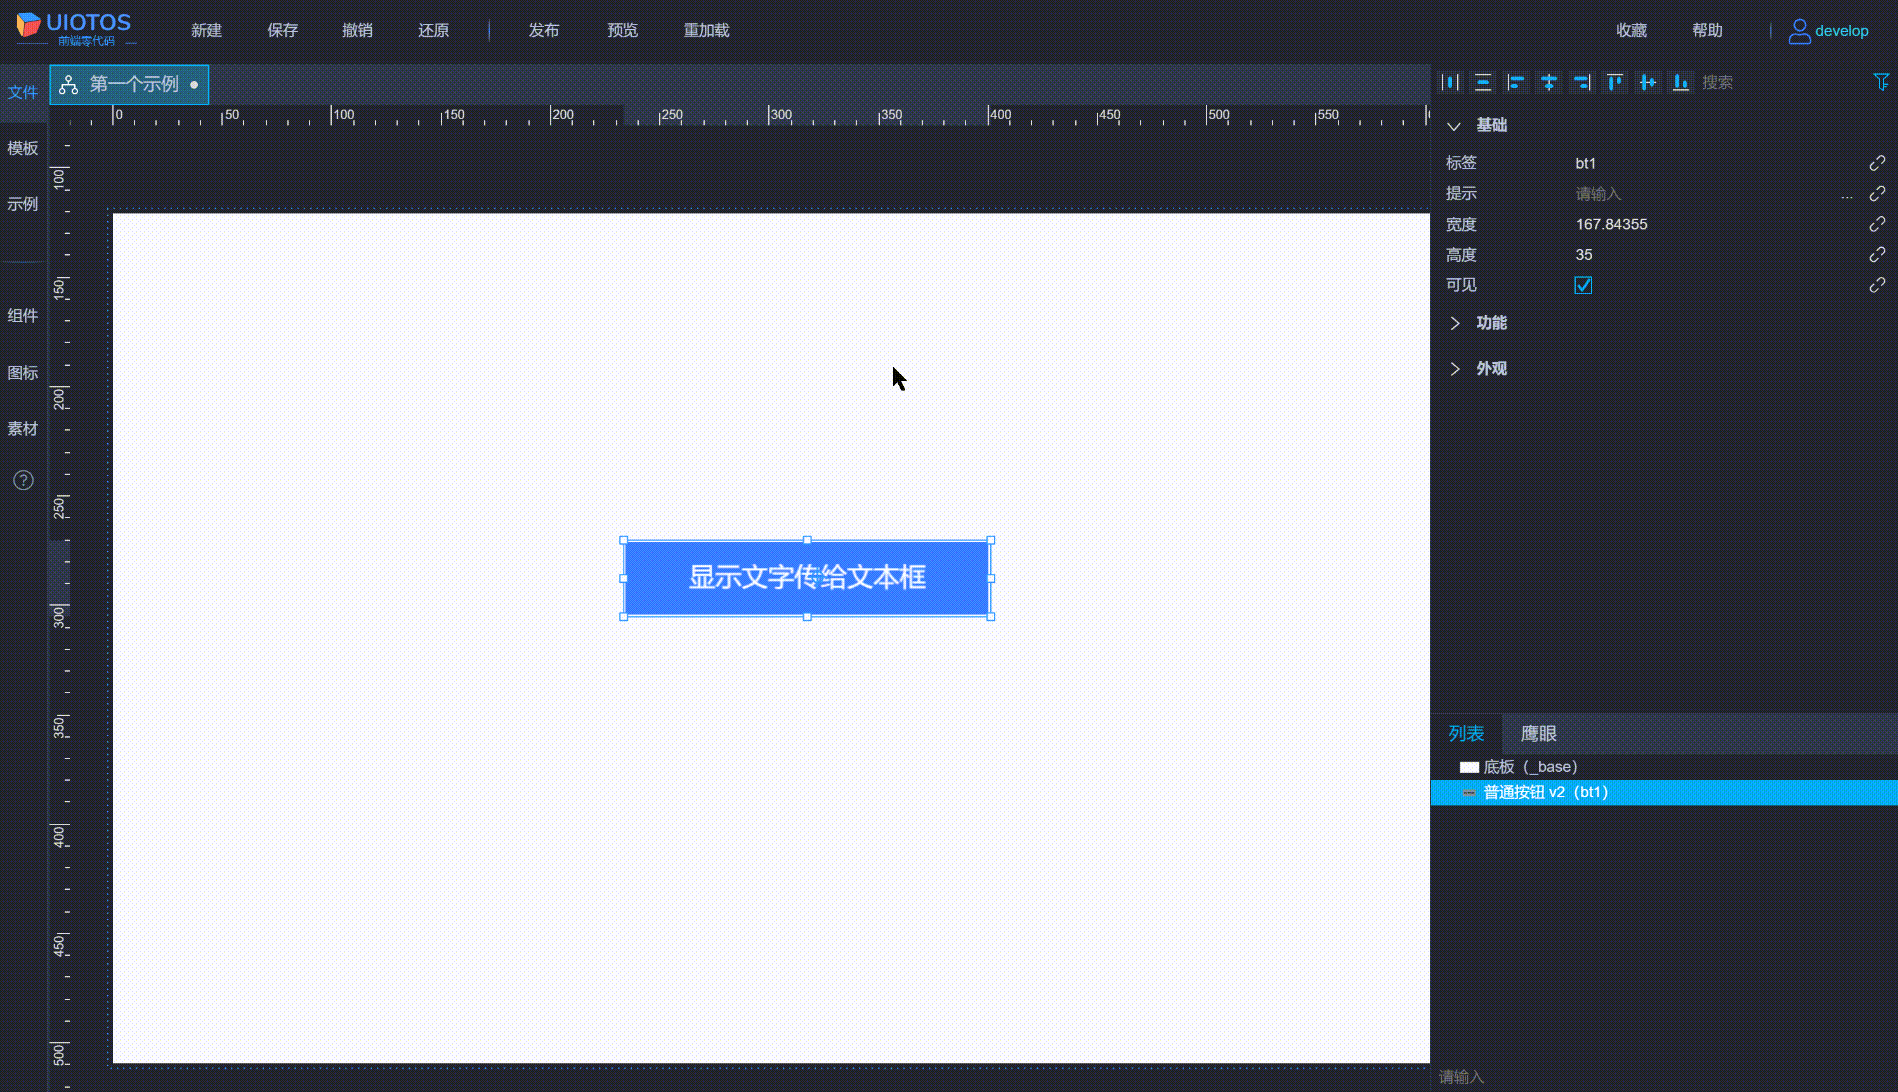This screenshot has height=1092, width=1898.
Task: Open the 组件 panel in left sidebar
Action: [x=23, y=316]
